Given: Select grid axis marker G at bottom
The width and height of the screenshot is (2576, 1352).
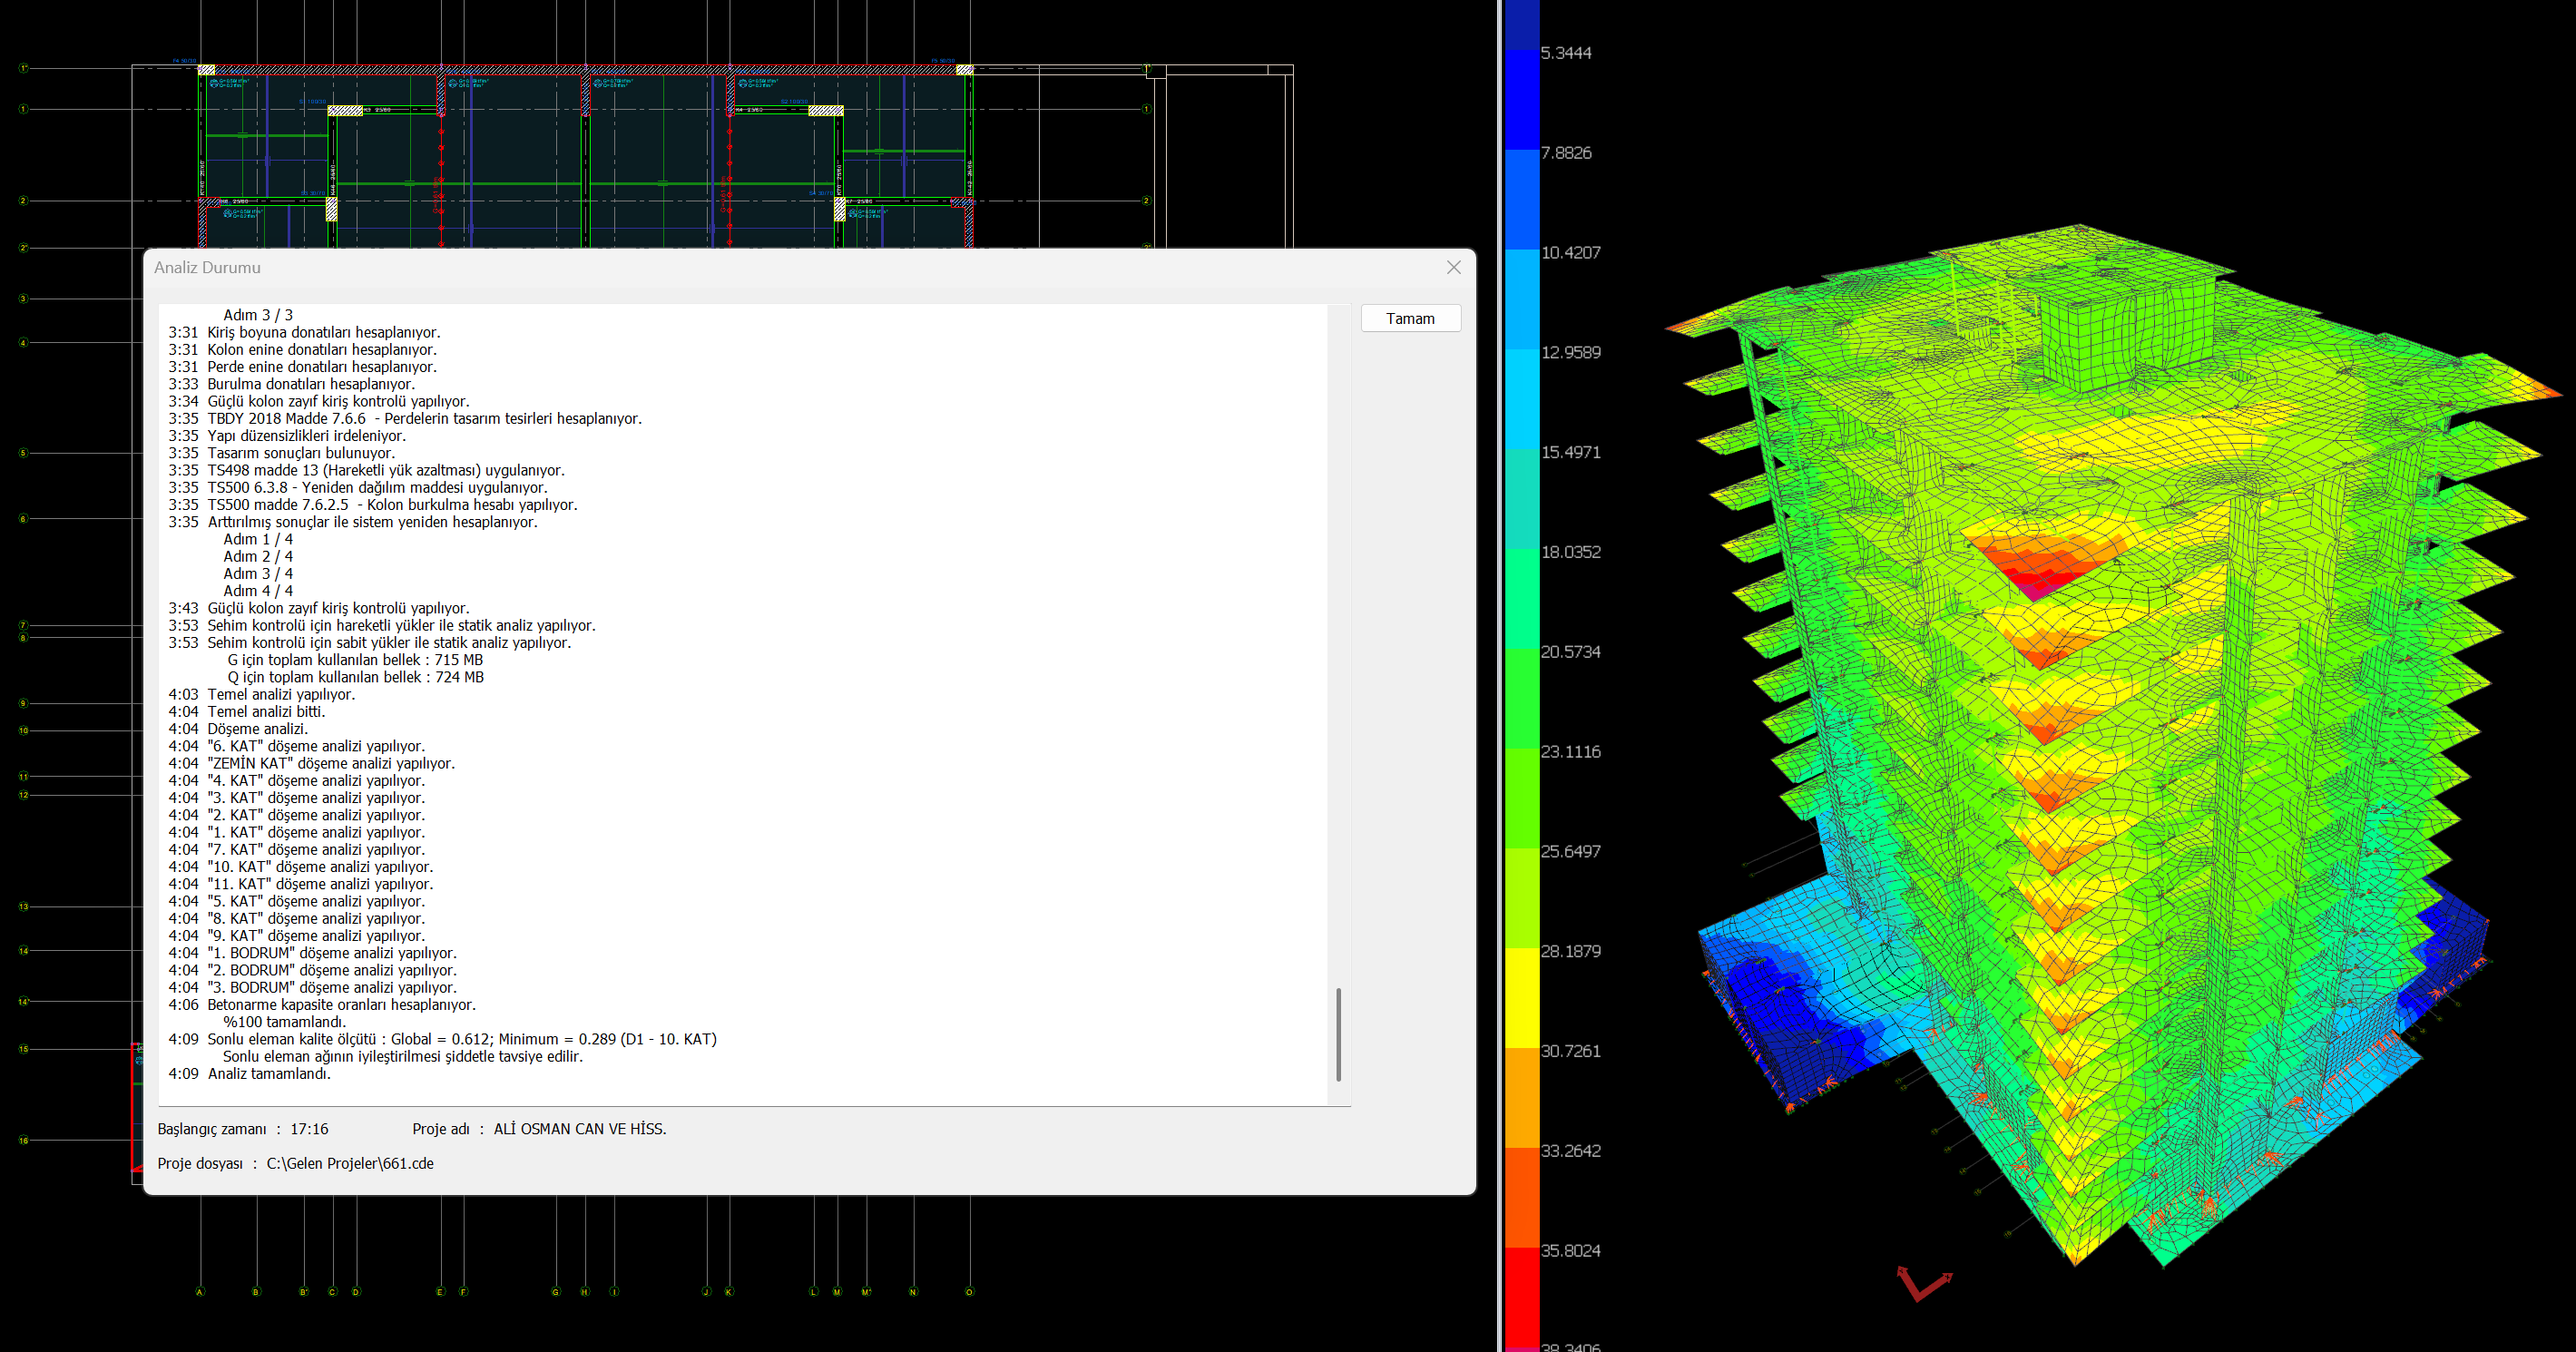Looking at the screenshot, I should (556, 1292).
